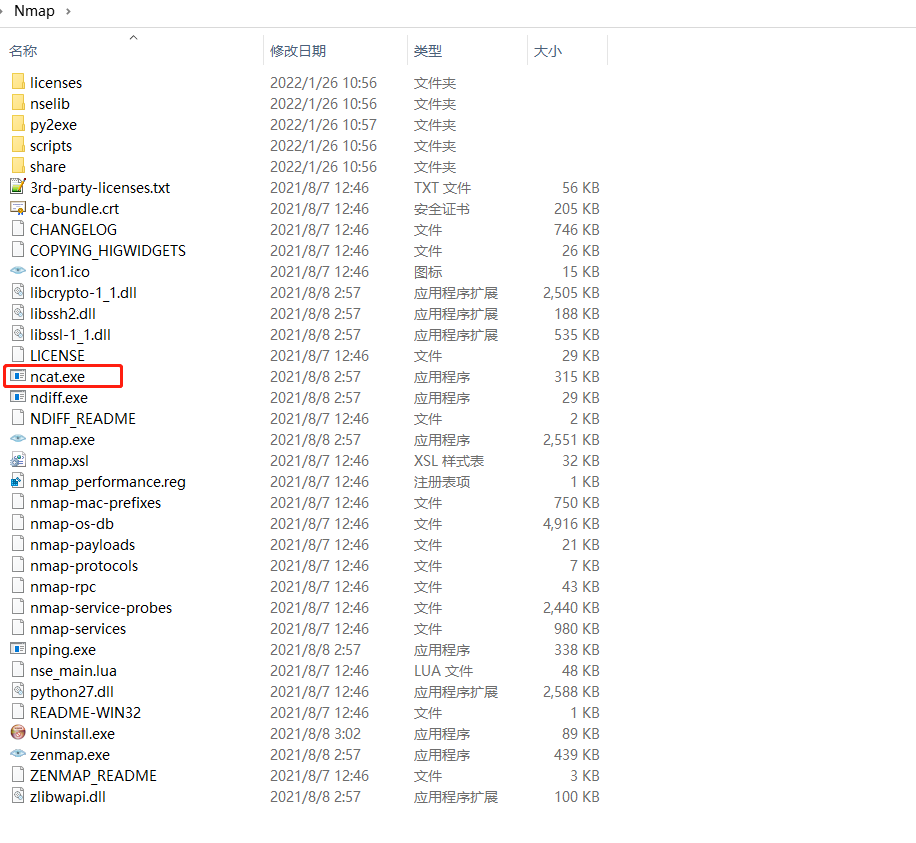916x843 pixels.
Task: Sort by the 大小 column header
Action: (x=547, y=51)
